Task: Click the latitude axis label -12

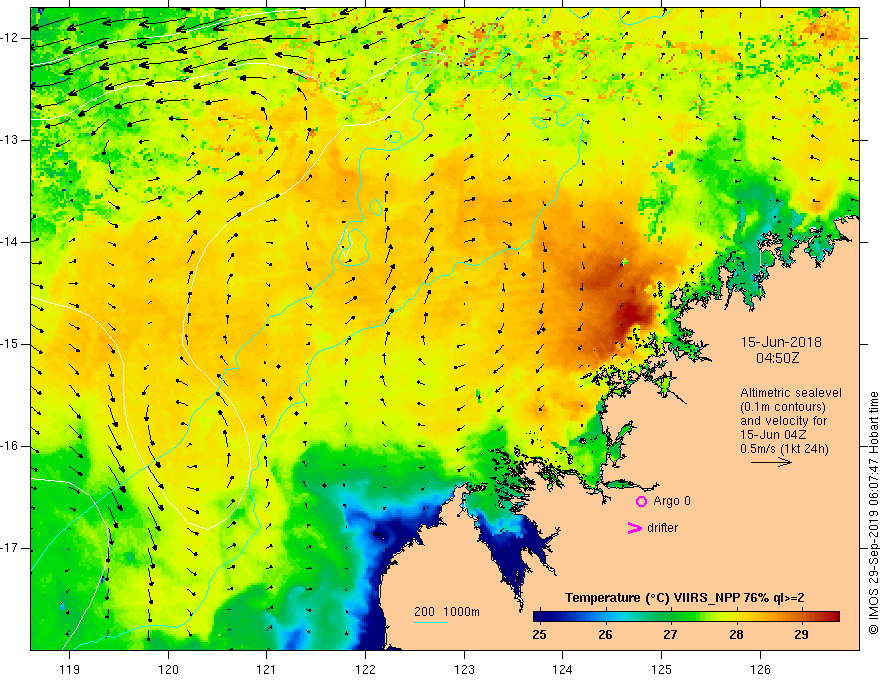Action: coord(11,38)
